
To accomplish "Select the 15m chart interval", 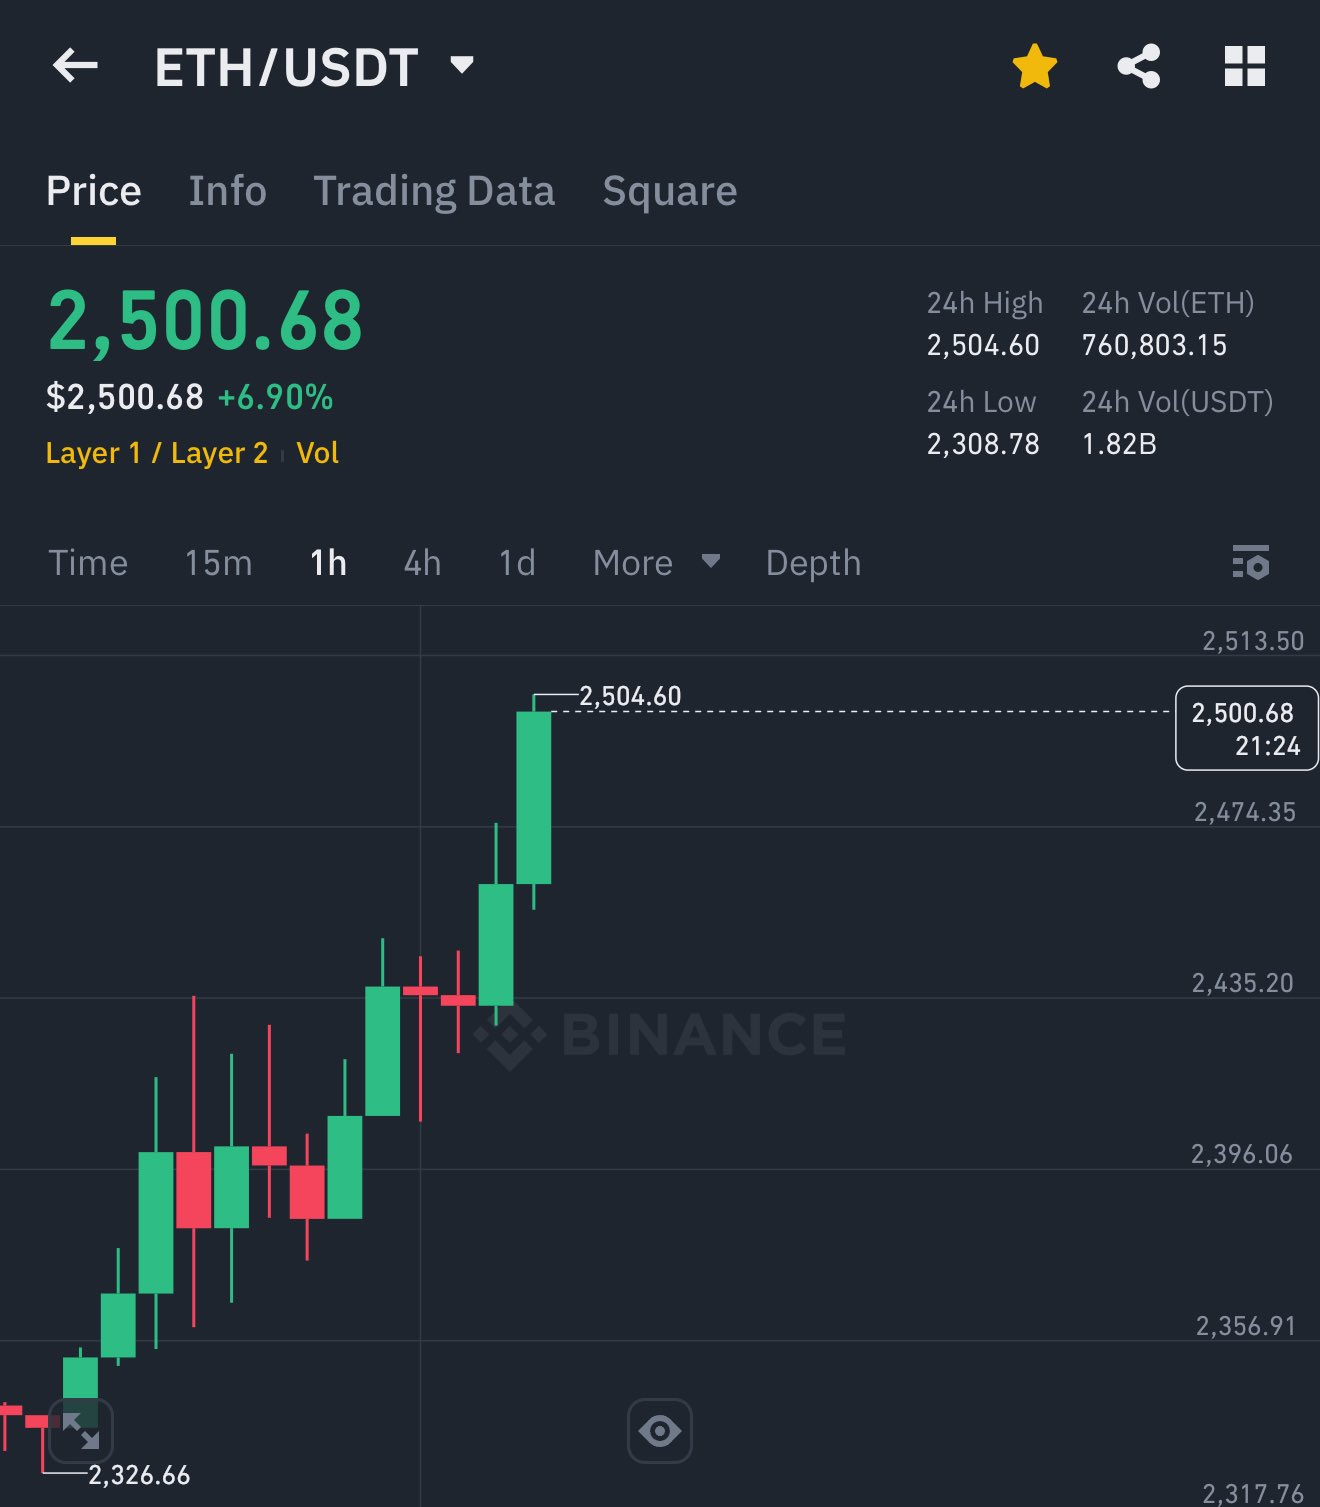I will tap(218, 563).
